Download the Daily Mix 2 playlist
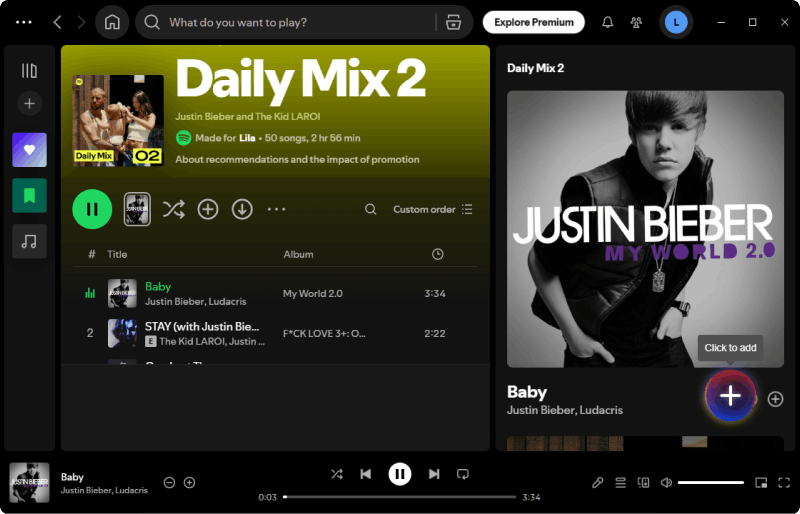 (242, 209)
